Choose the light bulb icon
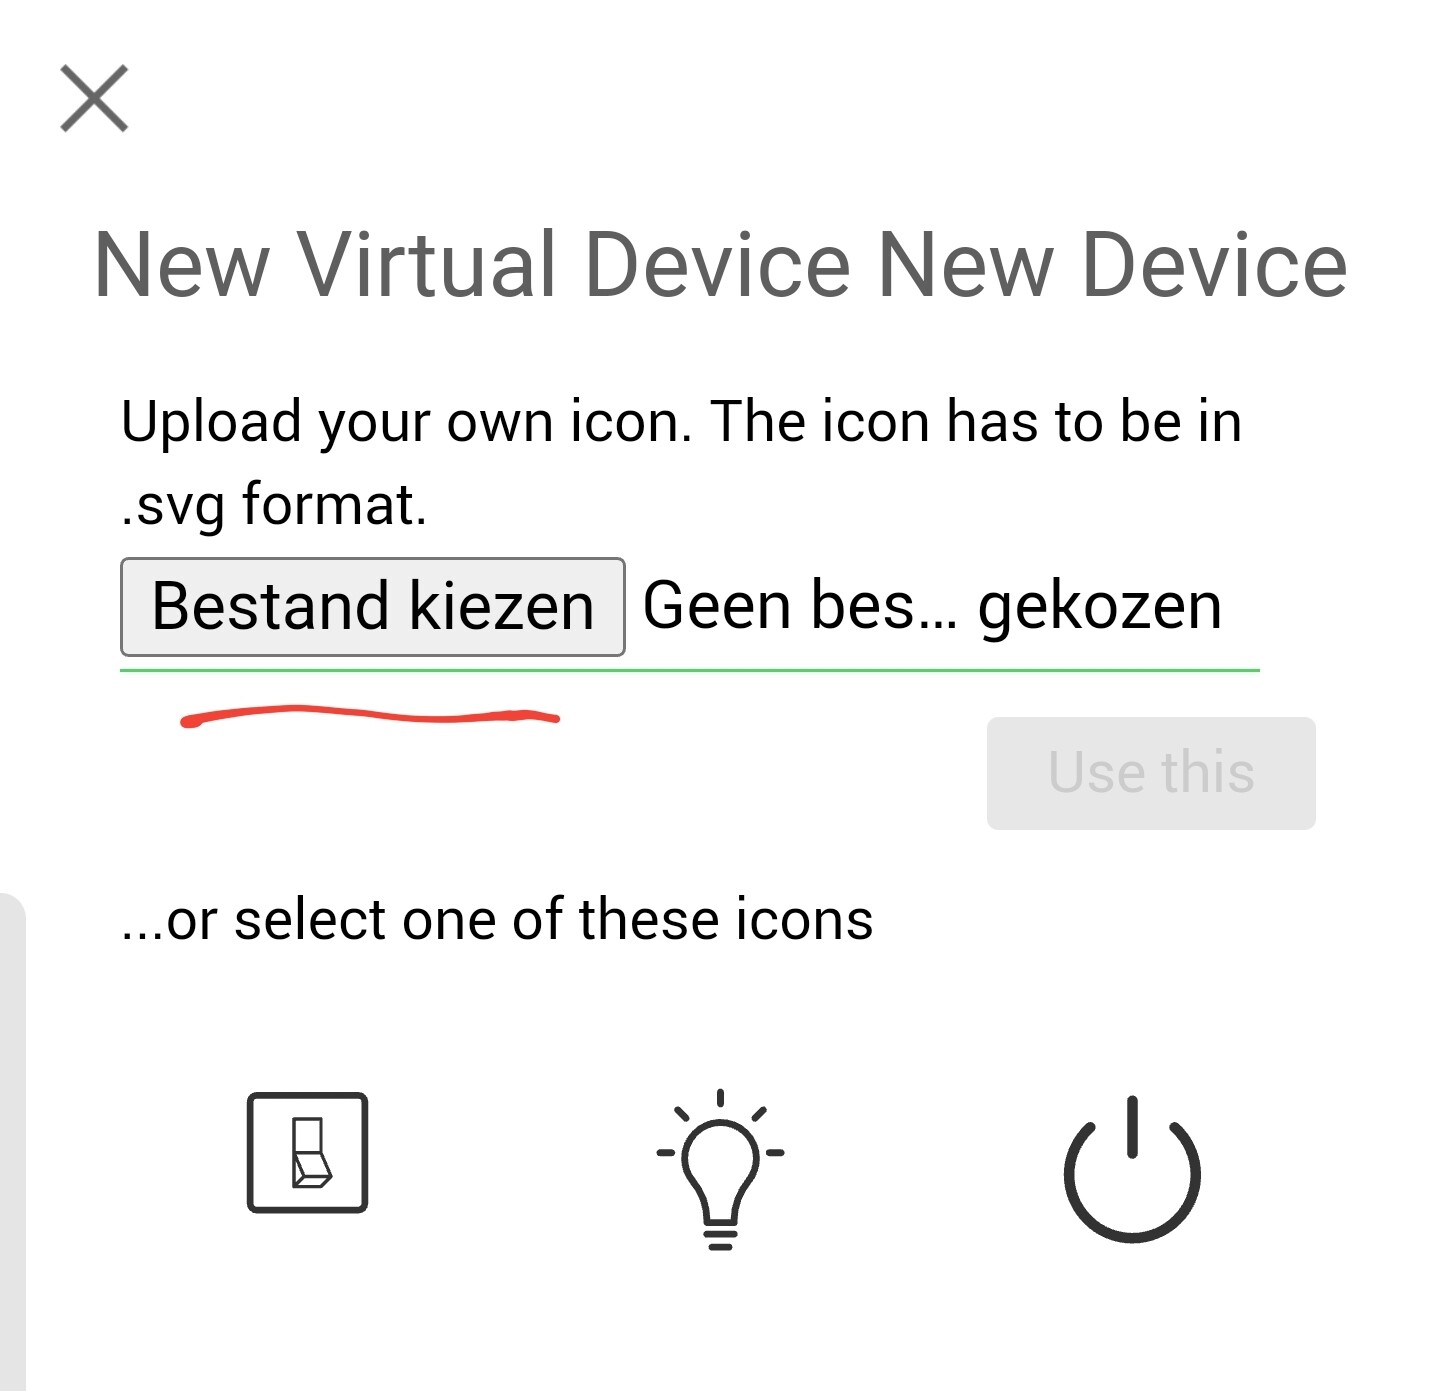The height and width of the screenshot is (1391, 1440). [x=720, y=1168]
